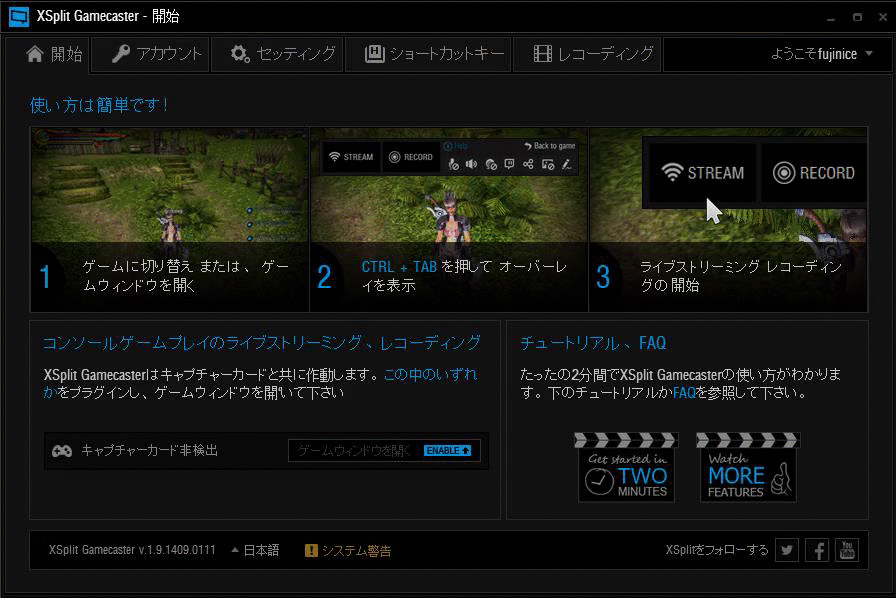The width and height of the screenshot is (896, 598).
Task: Switch to the アカウント tab
Action: tap(150, 54)
